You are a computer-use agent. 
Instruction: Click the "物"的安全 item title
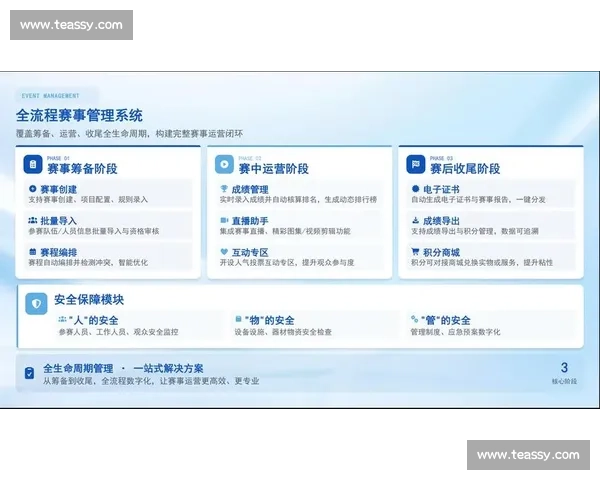[269, 320]
